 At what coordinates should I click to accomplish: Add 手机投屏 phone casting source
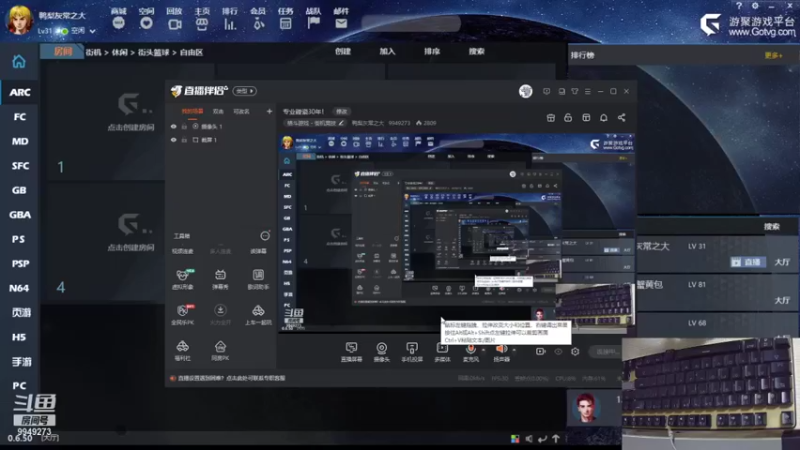(412, 352)
